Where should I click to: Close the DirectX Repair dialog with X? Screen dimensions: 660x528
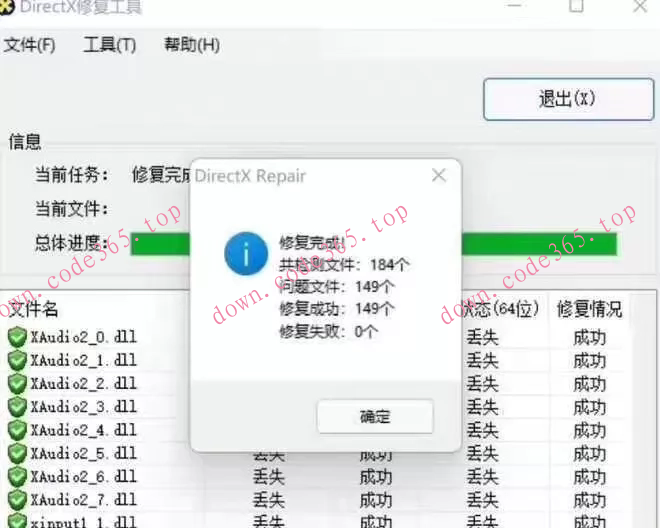click(x=439, y=175)
